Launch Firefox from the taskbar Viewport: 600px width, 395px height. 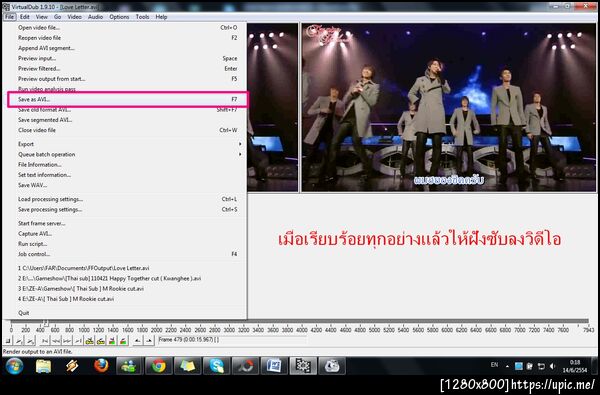click(101, 366)
